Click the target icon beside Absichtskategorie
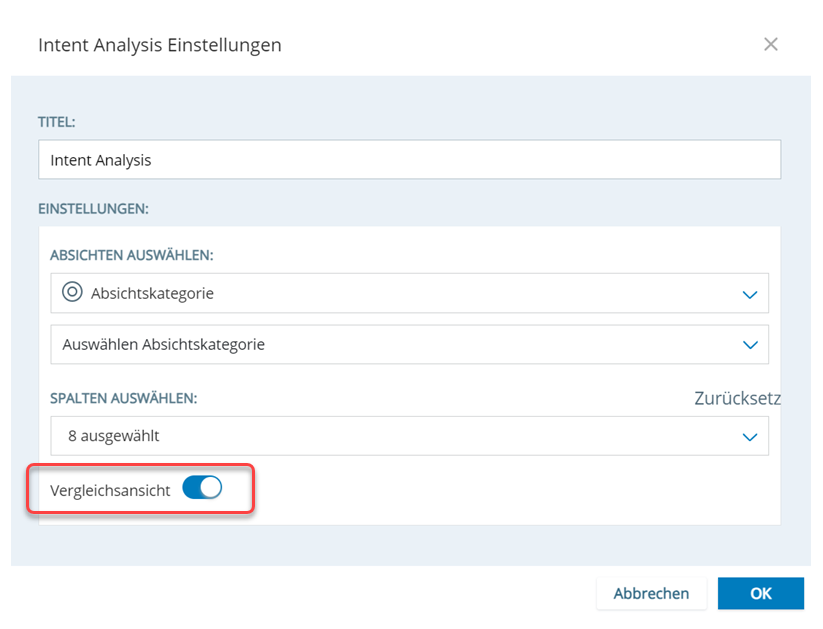823x629 pixels. click(72, 291)
